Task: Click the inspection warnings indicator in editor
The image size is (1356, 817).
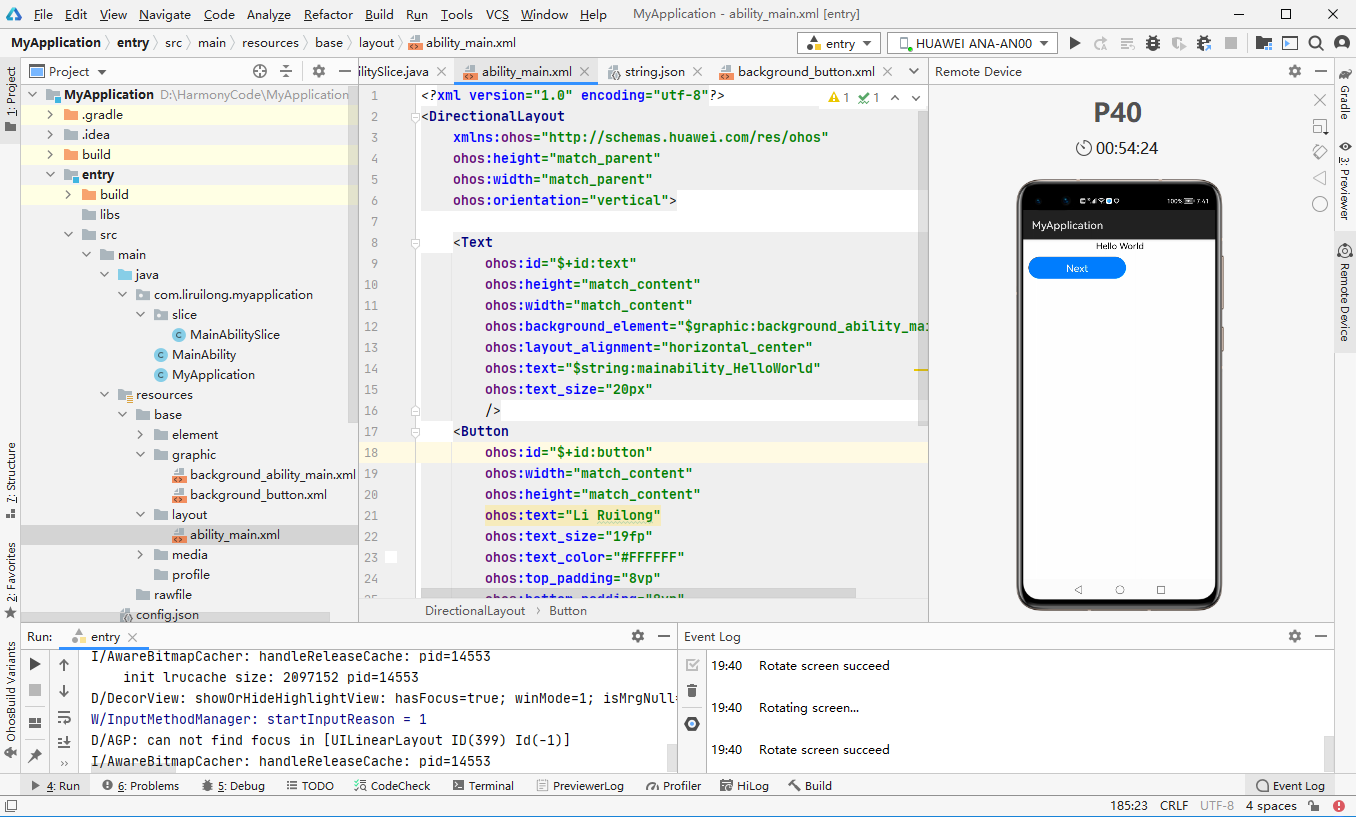Action: coord(853,97)
